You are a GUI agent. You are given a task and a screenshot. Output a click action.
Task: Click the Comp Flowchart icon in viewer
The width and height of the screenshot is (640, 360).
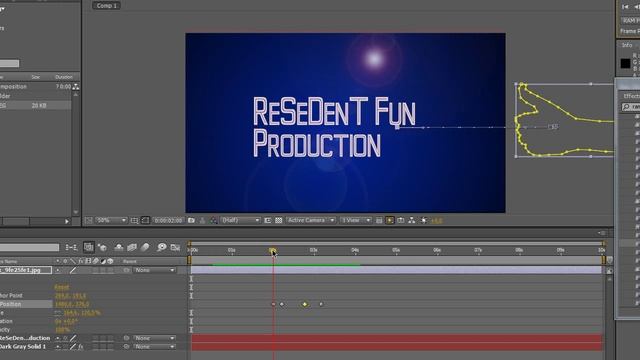[x=412, y=220]
